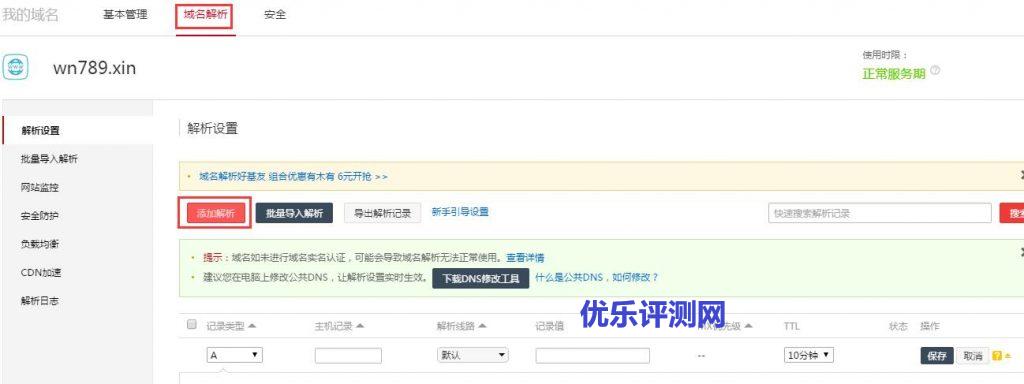Open 解析日志 in the sidebar

[40, 301]
